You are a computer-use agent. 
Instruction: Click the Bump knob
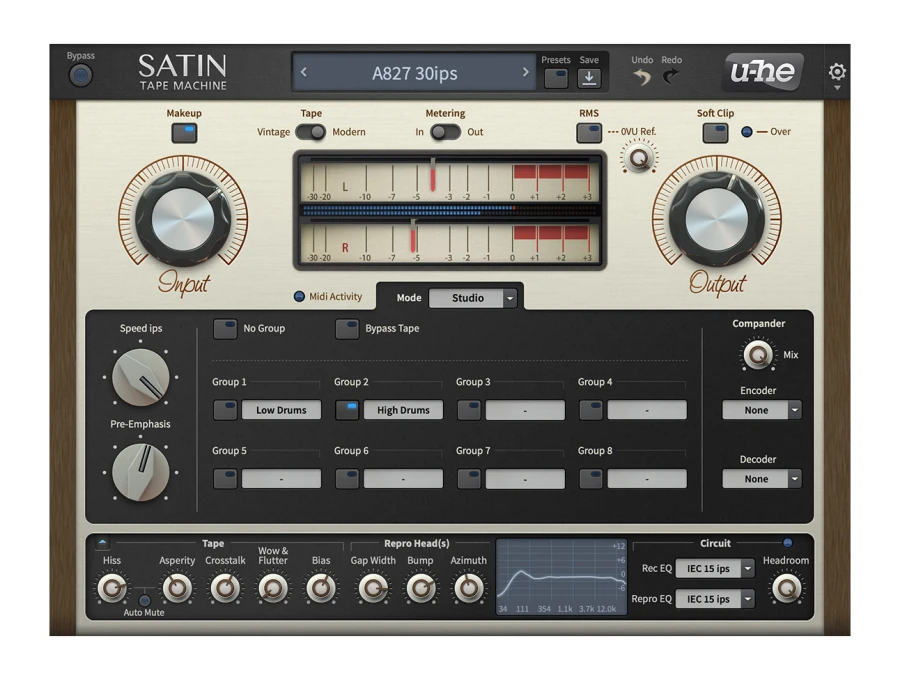click(x=421, y=588)
